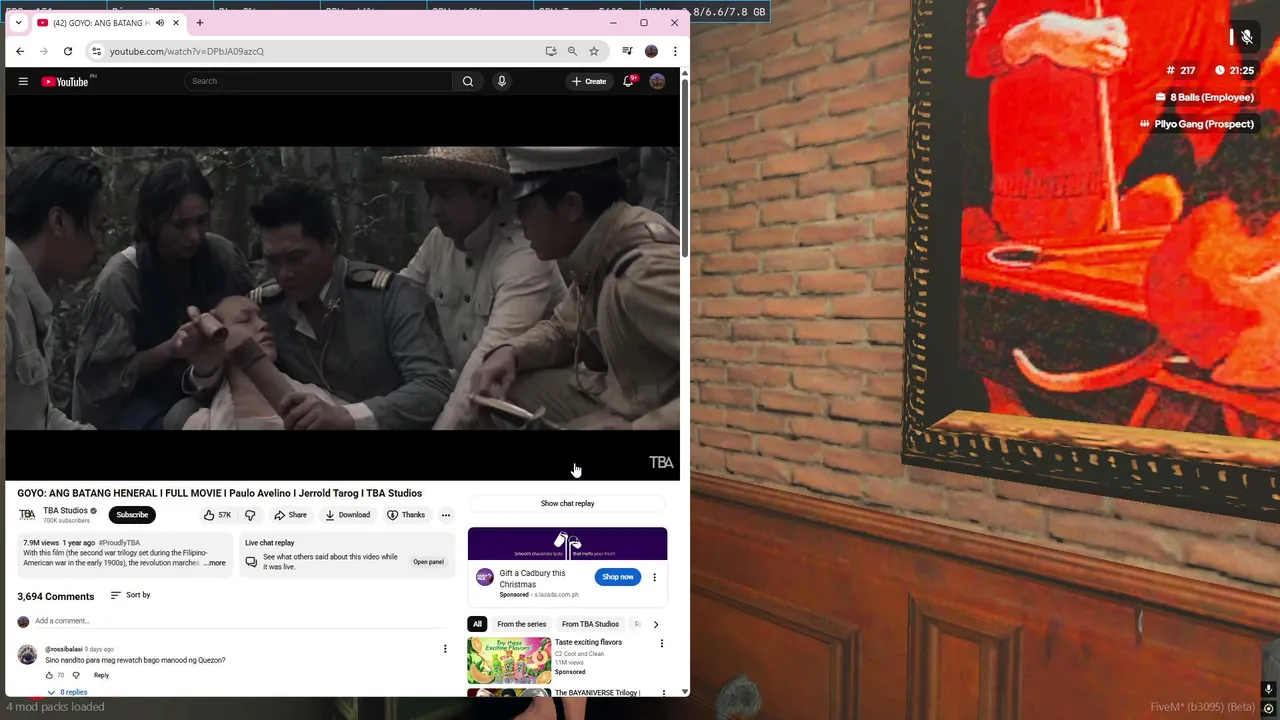Install app icon in address bar
1280x720 pixels.
[x=550, y=51]
